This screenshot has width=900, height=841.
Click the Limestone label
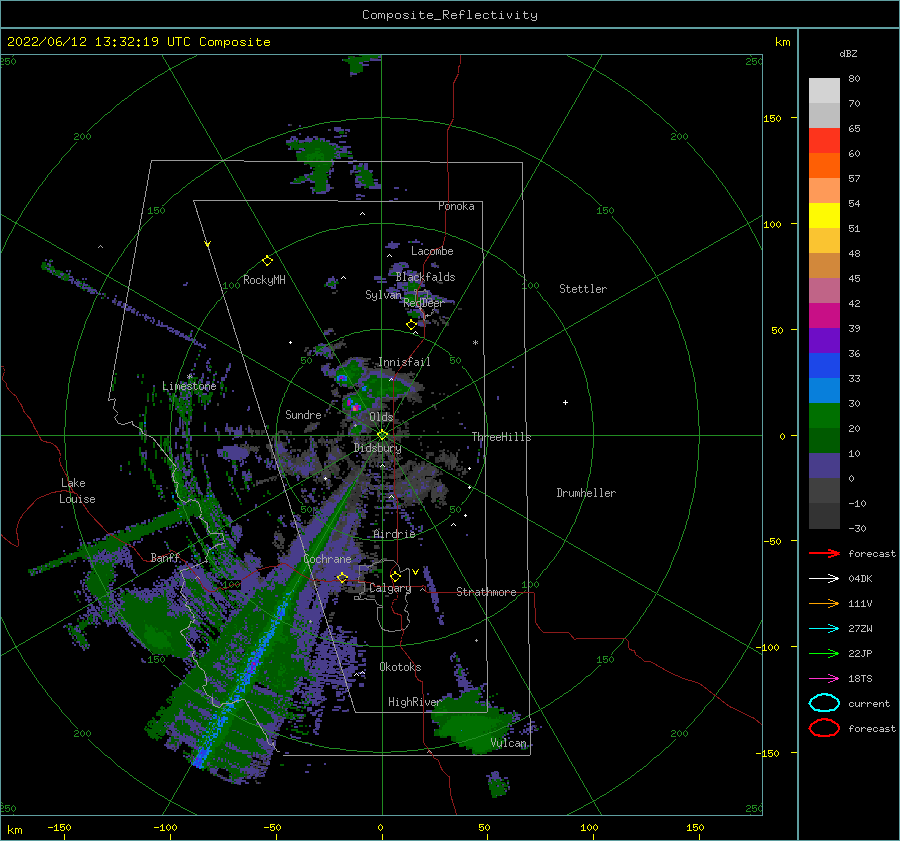(x=189, y=386)
